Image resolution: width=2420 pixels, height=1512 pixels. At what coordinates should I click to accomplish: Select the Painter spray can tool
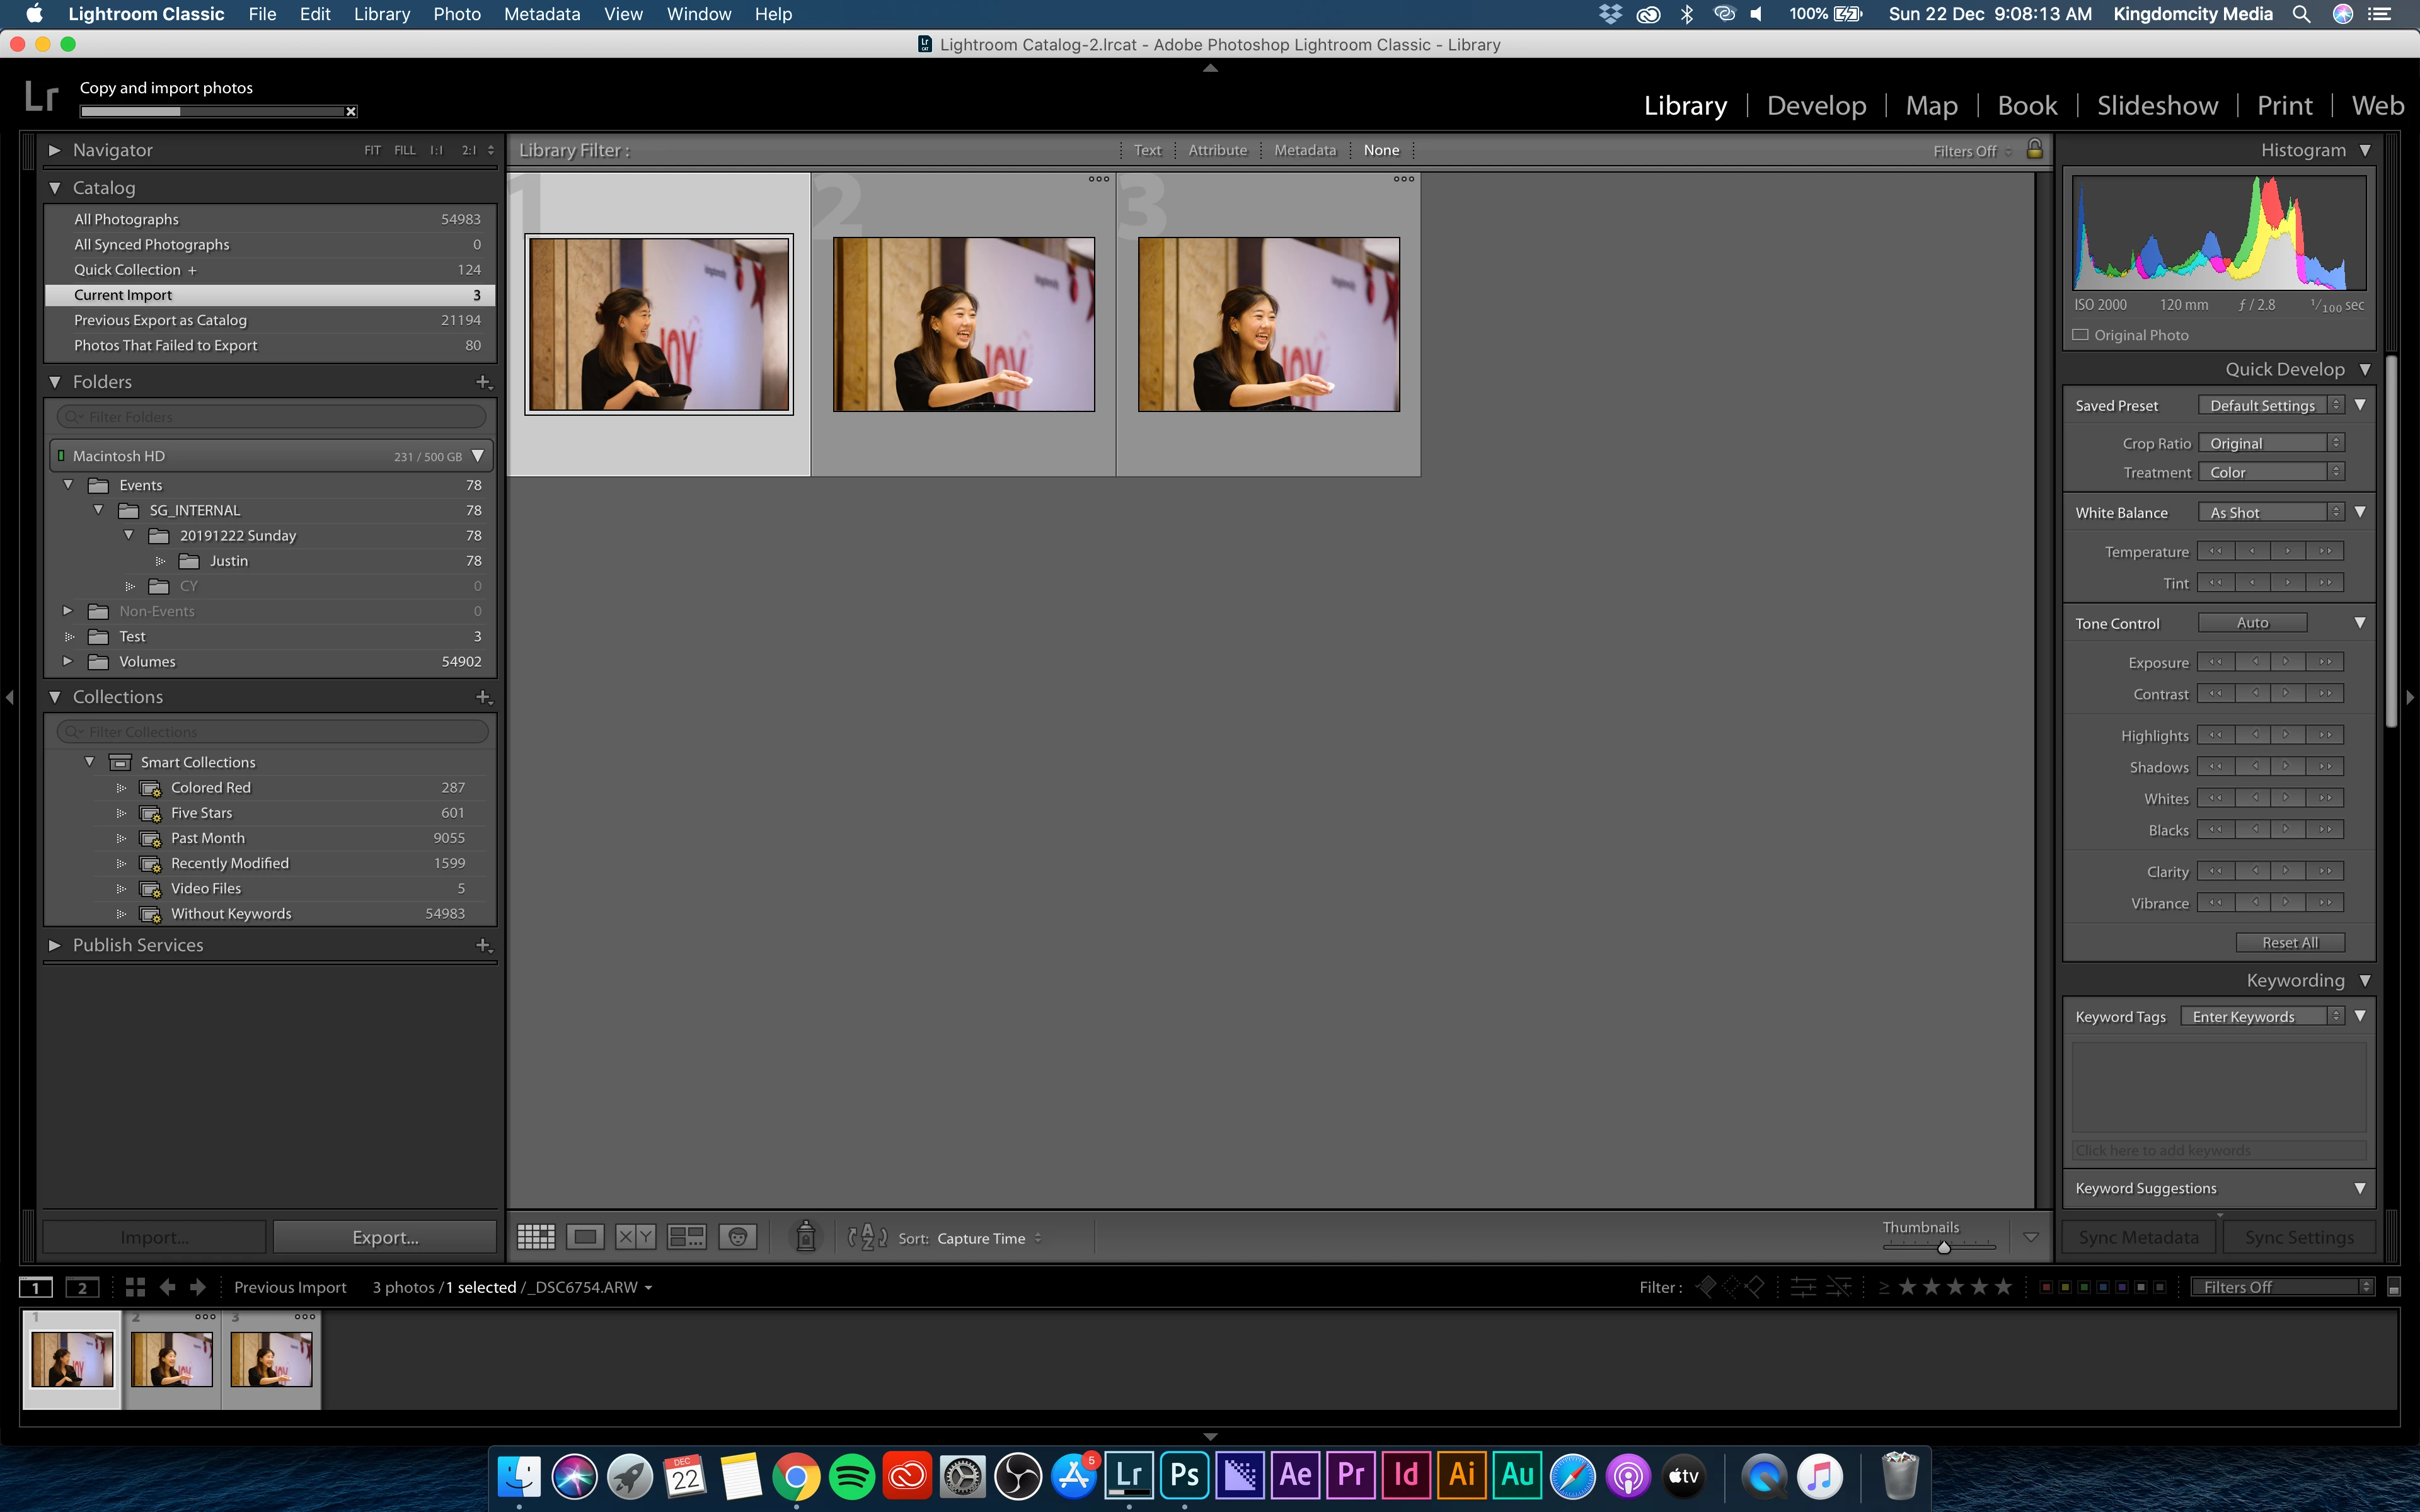[805, 1237]
